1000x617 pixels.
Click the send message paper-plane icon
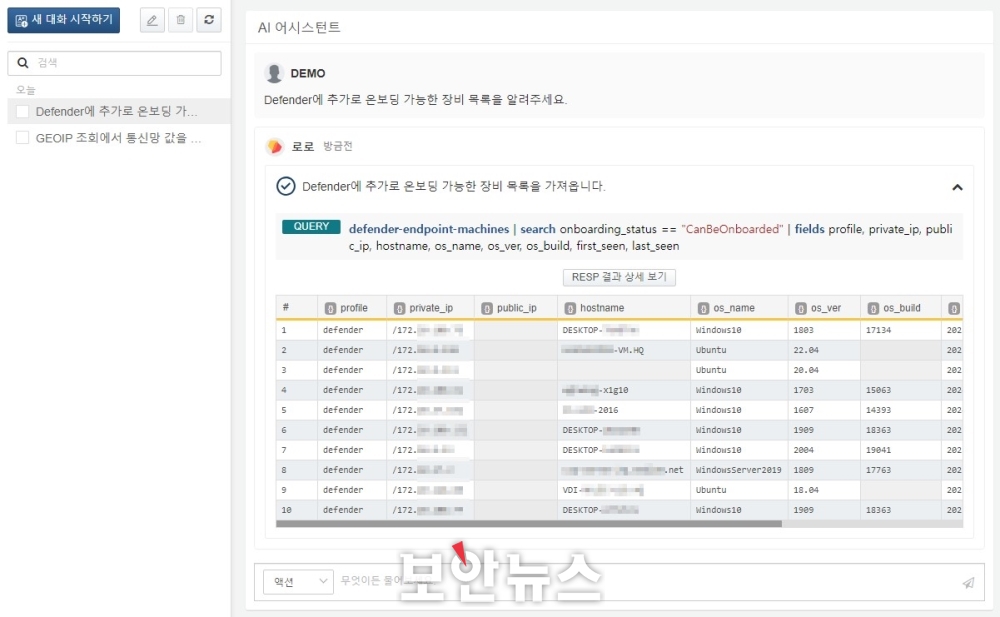point(968,583)
